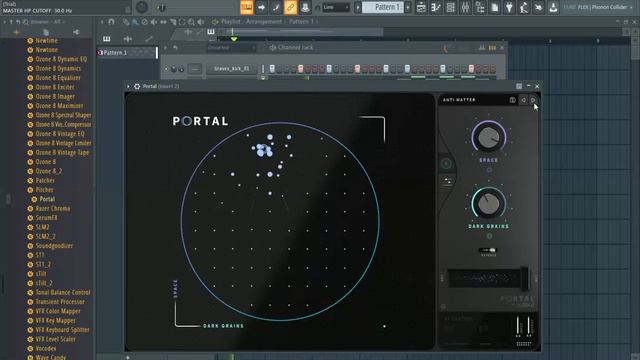
Task: Click the arrow left of Pattern 1 selector
Action: click(358, 7)
